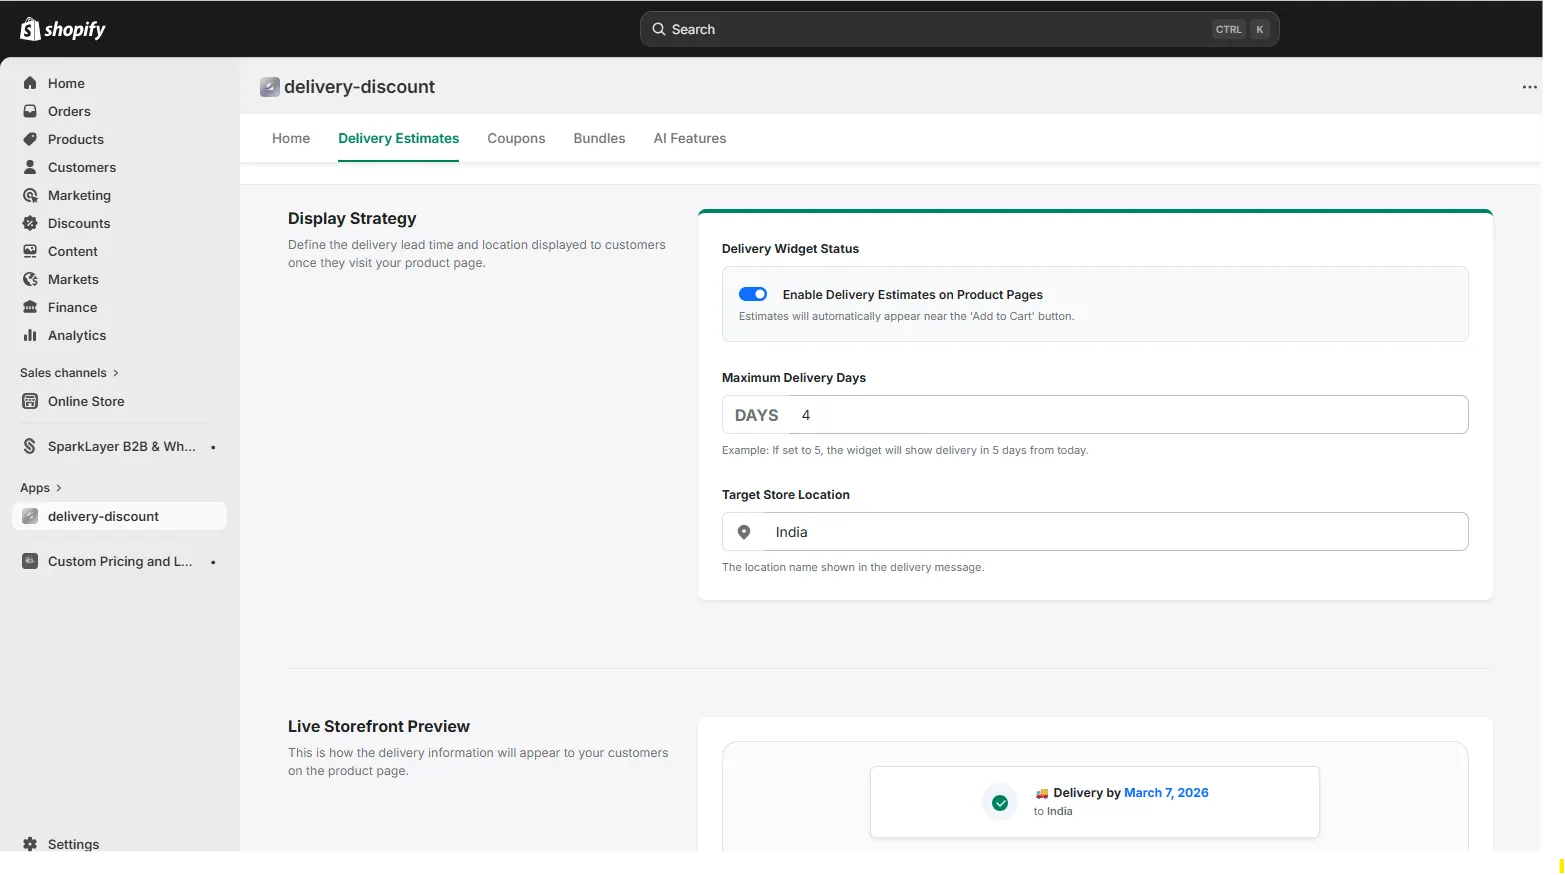Viewport: 1565px width, 875px height.
Task: Switch to the Bundles tab
Action: (599, 138)
